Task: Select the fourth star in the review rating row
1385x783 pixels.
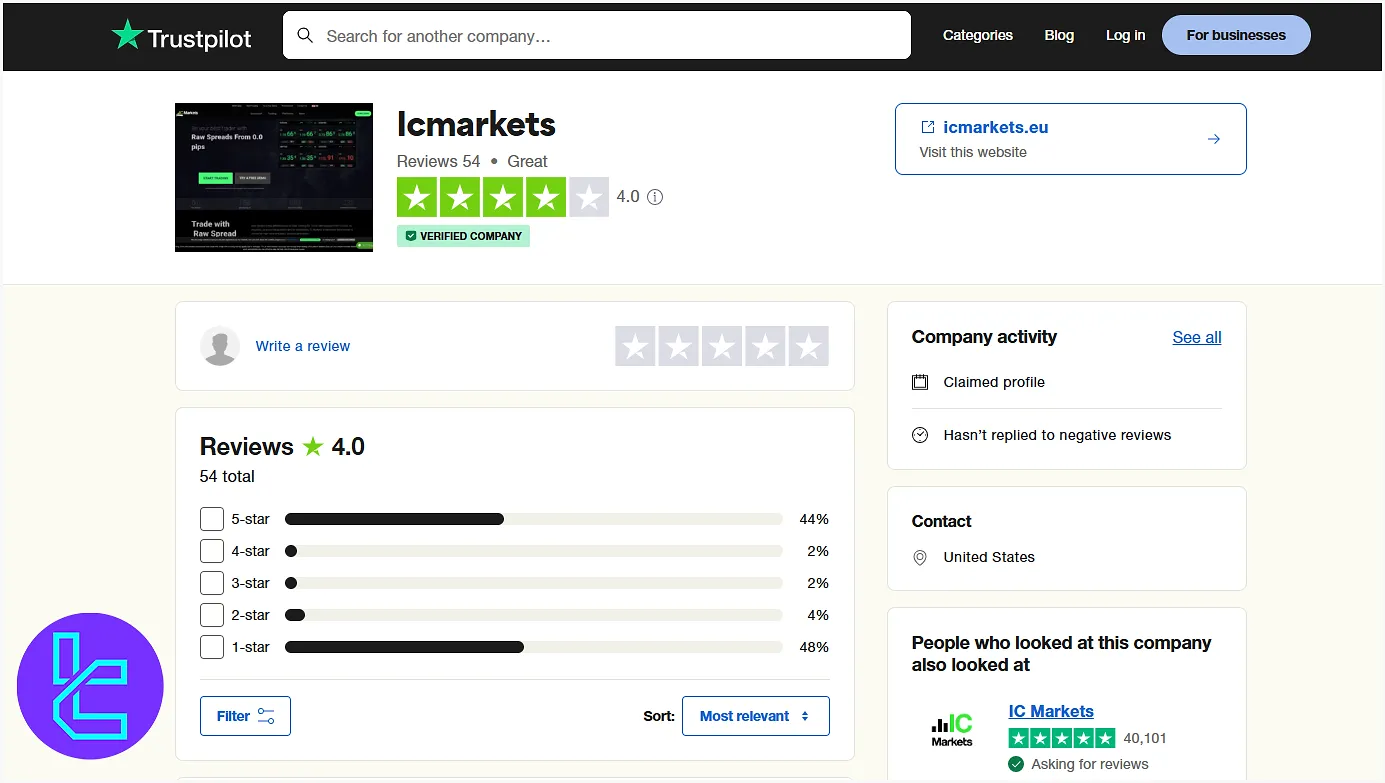Action: click(x=766, y=346)
